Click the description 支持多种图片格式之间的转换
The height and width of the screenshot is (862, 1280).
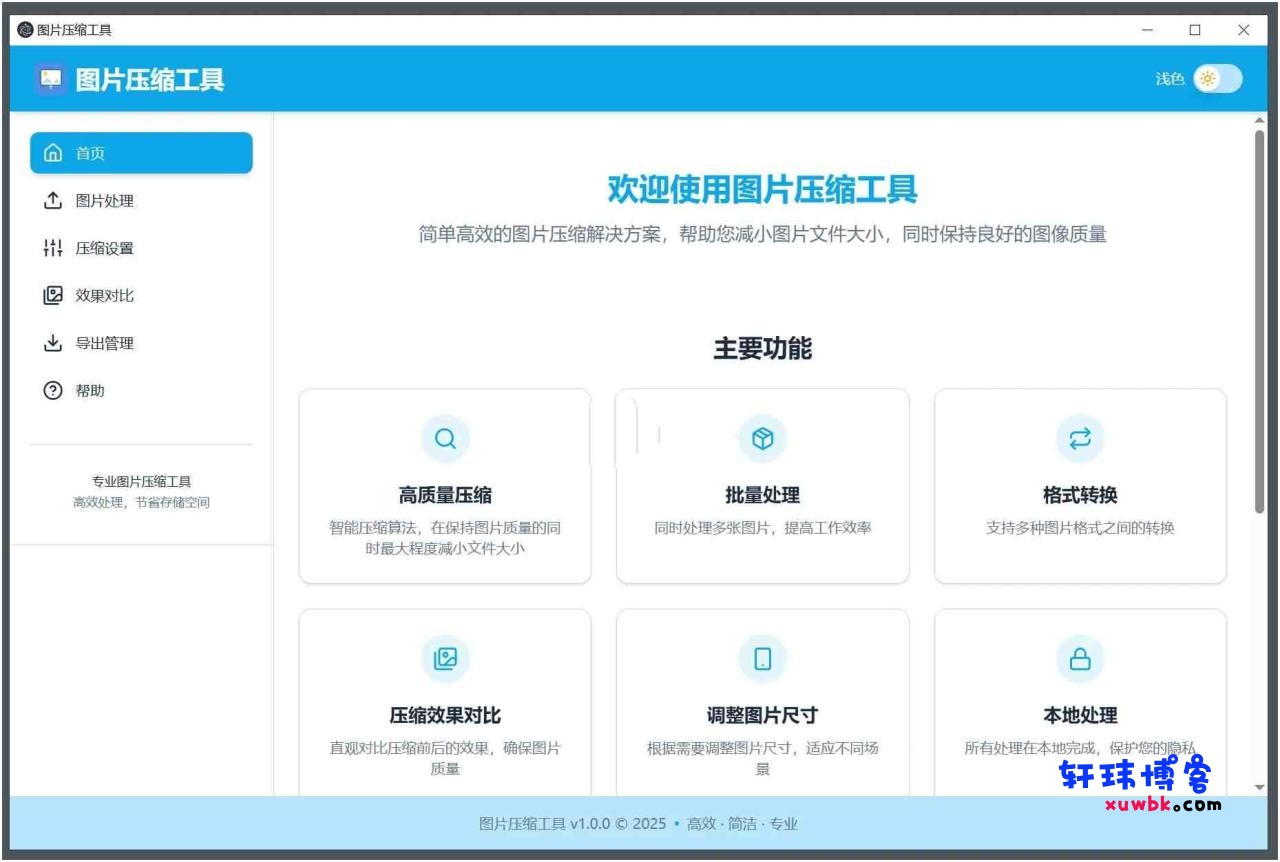pyautogui.click(x=1080, y=527)
